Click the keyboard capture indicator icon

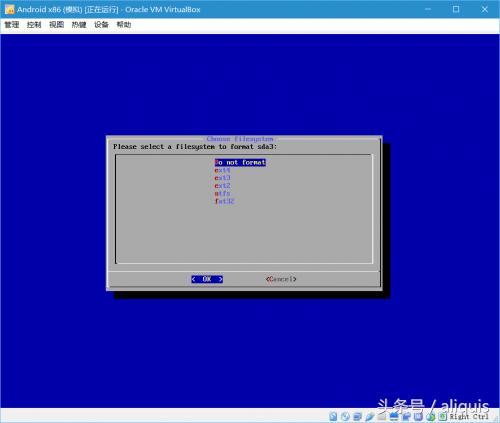442,416
